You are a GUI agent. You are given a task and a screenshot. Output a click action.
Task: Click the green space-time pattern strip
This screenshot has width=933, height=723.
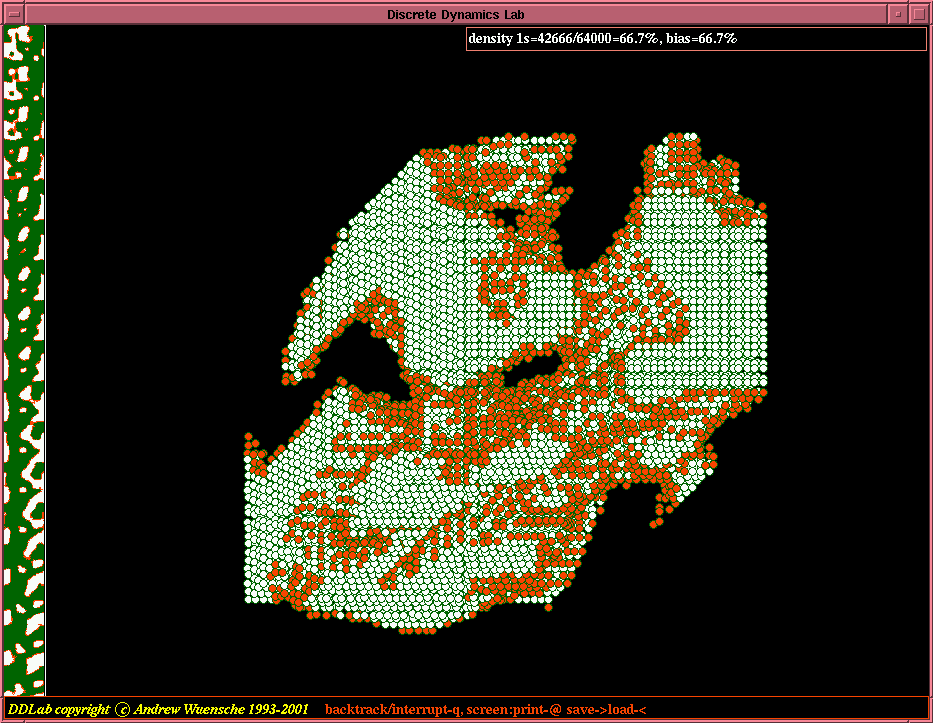pos(24,361)
